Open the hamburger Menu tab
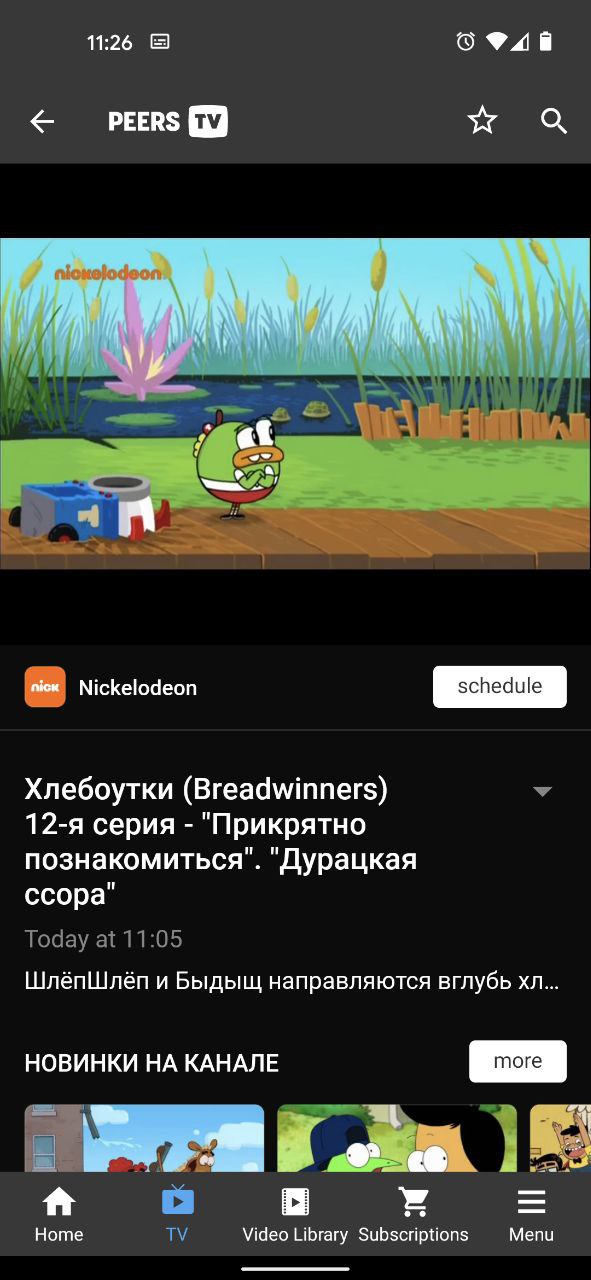 point(531,1215)
